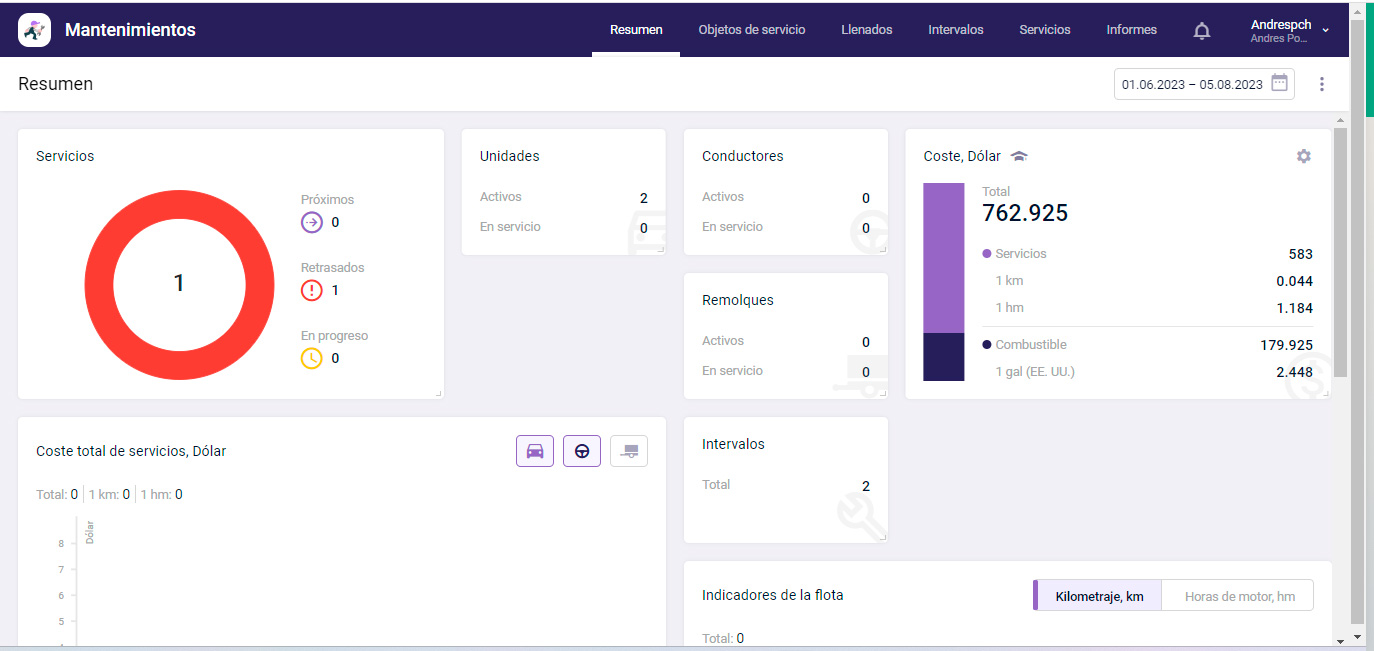Viewport: 1374px width, 651px height.
Task: Click the 1 gal (EE. UU.) value 2.448
Action: [1295, 372]
